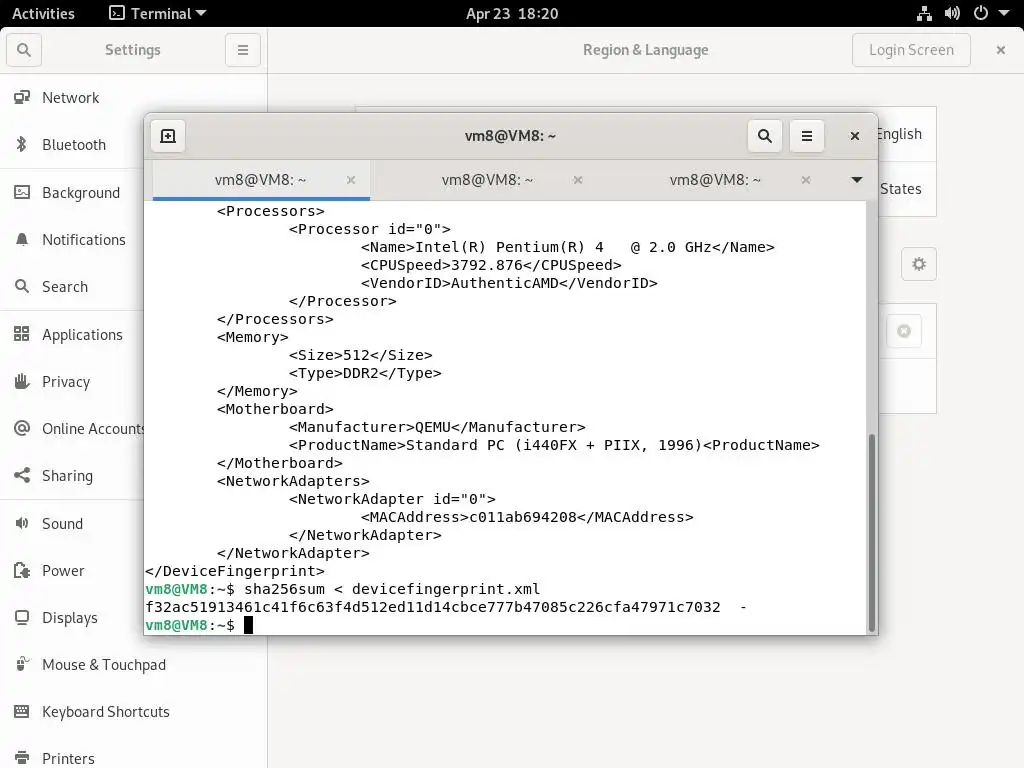1024x768 pixels.
Task: Click the Online Accounts at-sign icon
Action: click(x=22, y=428)
